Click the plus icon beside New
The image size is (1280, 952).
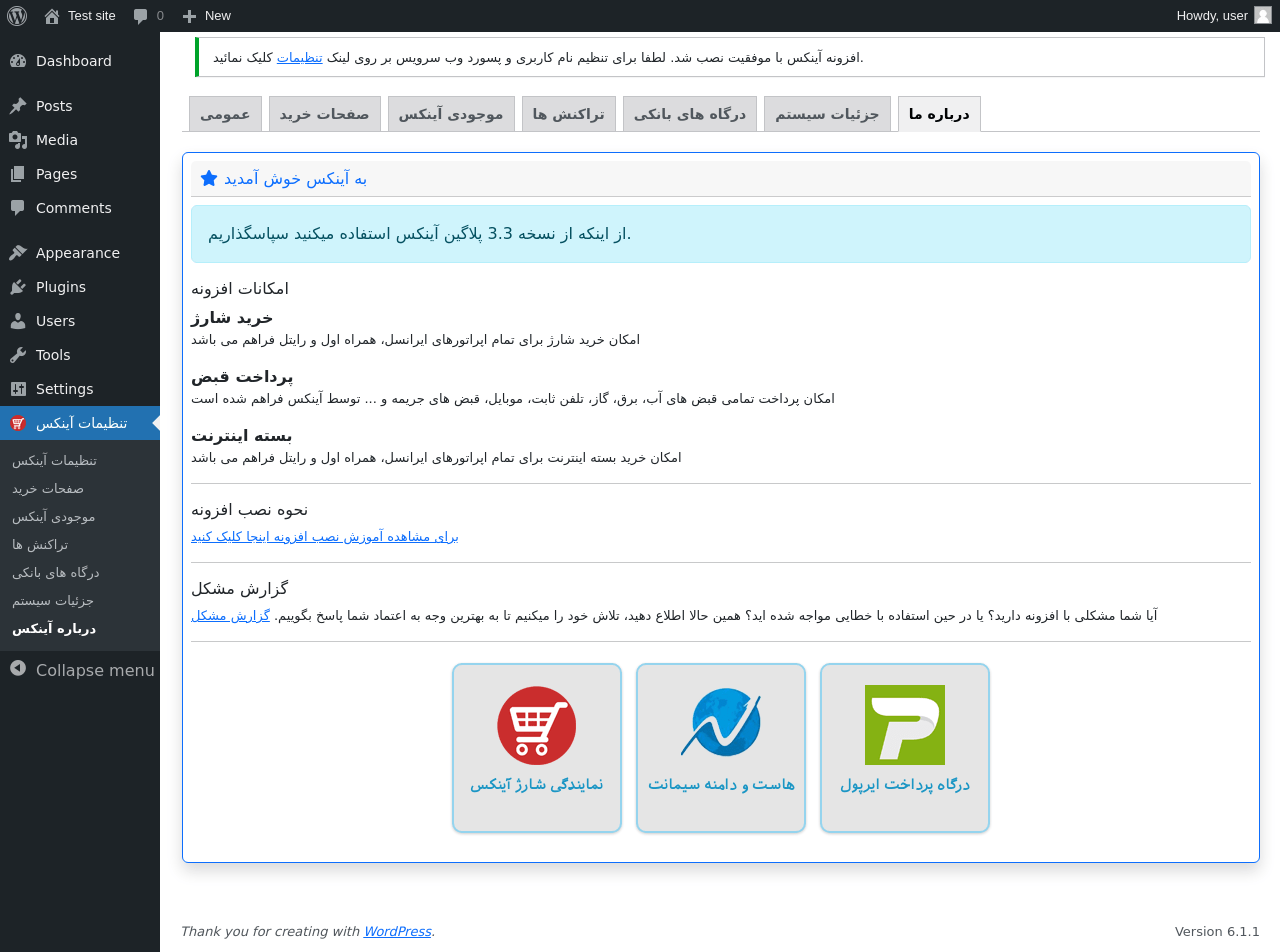(x=189, y=16)
